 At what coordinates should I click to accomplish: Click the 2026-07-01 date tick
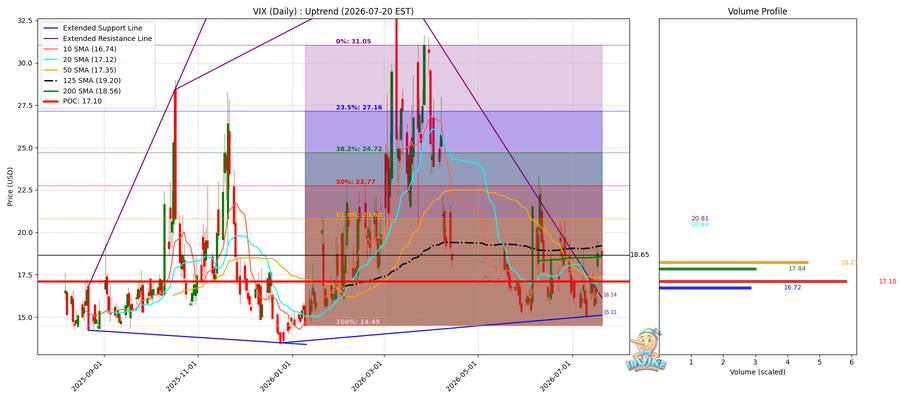(x=557, y=376)
